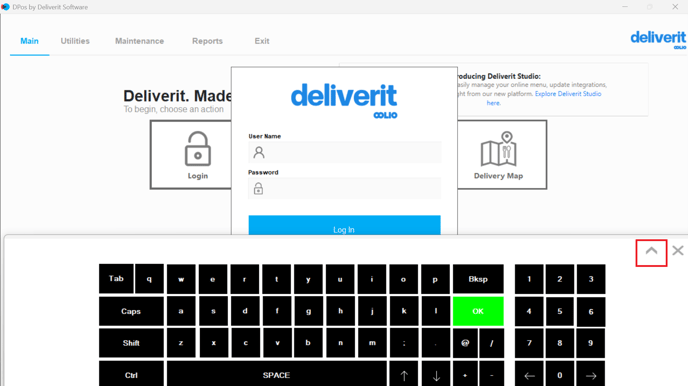Tap numpad key 3
Image resolution: width=688 pixels, height=386 pixels.
(x=591, y=279)
